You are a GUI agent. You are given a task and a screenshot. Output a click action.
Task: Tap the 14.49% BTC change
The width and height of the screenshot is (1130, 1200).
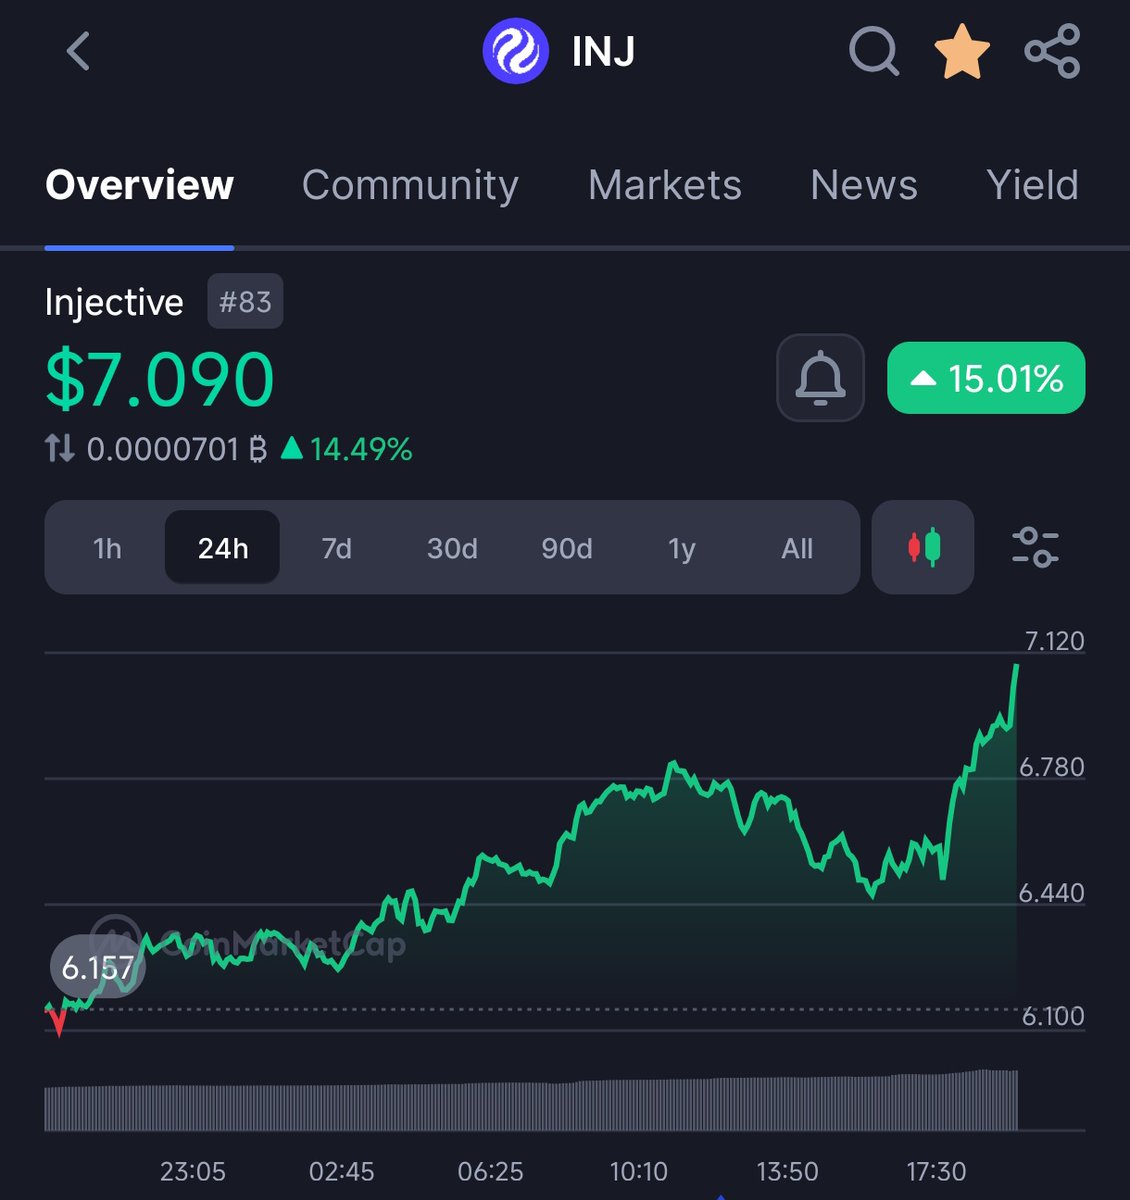347,449
